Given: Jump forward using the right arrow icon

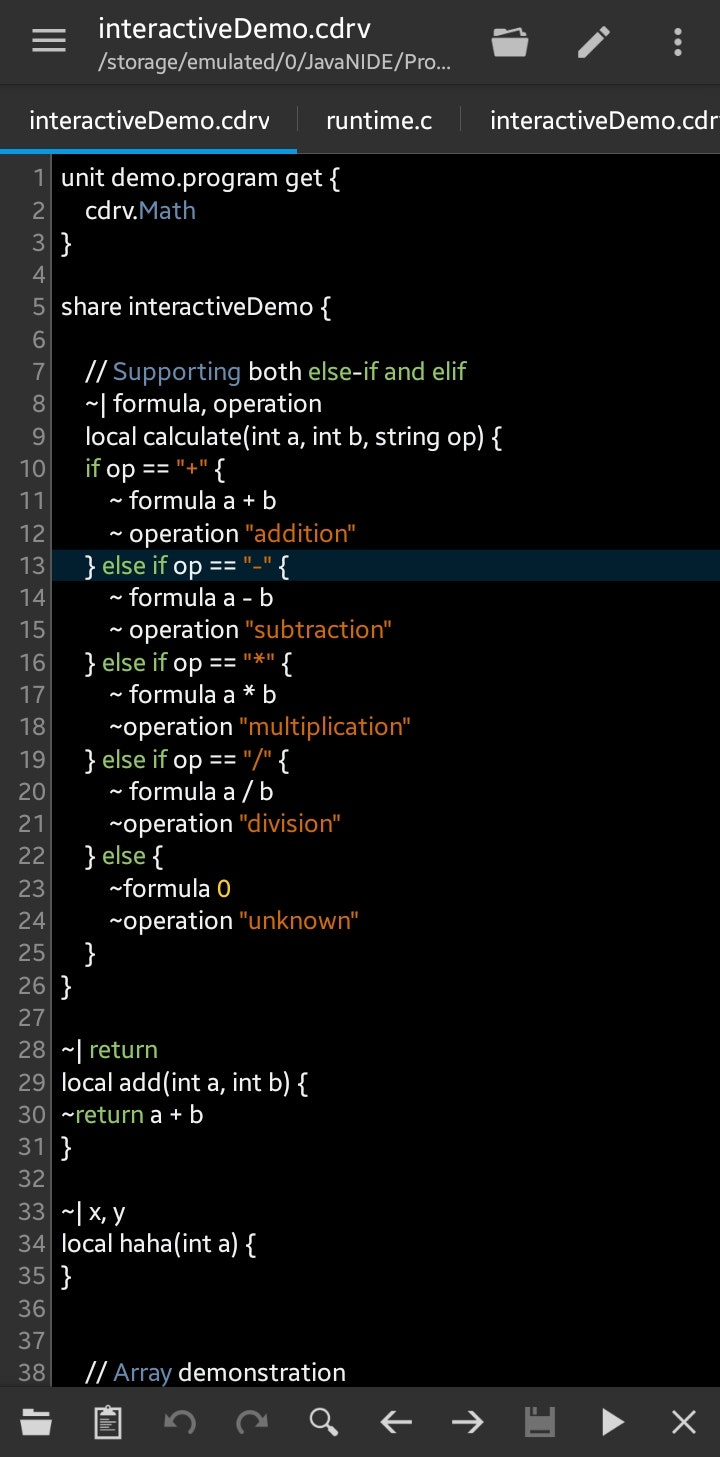Looking at the screenshot, I should pyautogui.click(x=467, y=1421).
